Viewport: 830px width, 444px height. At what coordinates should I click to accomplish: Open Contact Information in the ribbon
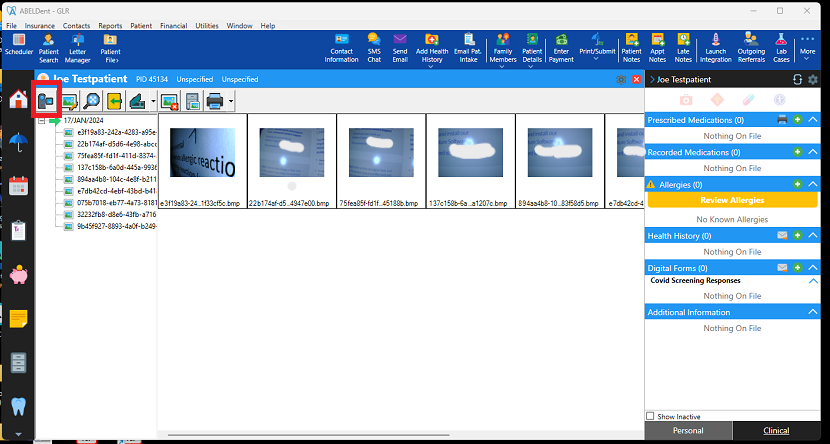(341, 48)
